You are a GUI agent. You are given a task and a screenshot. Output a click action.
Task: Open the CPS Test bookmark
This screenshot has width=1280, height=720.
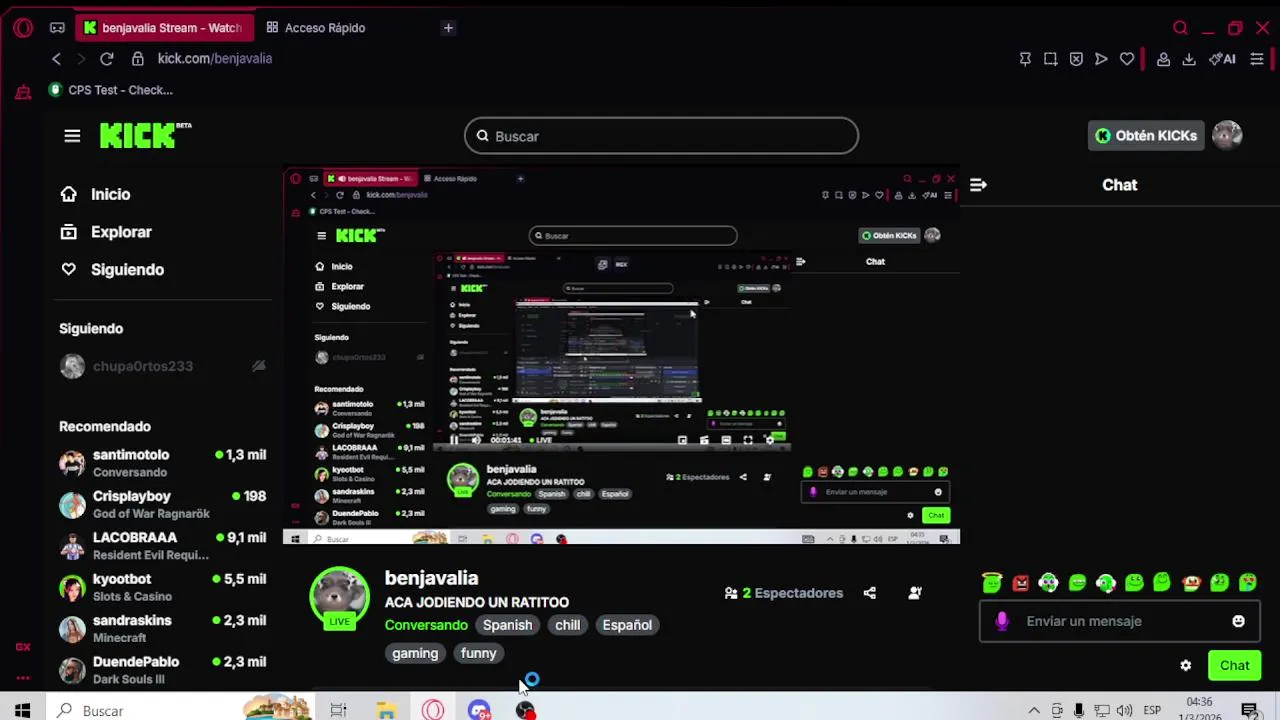coord(111,90)
